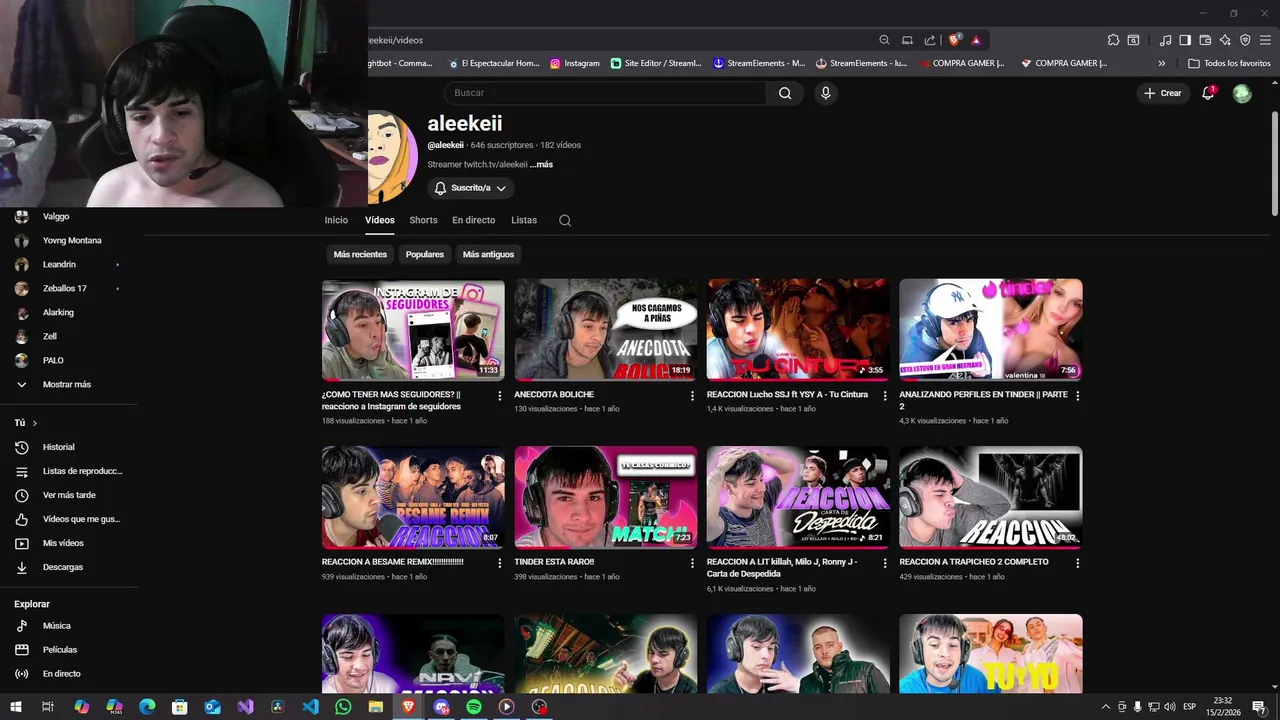Screen dimensions: 1280x720
Task: Open the Suscrito/a subscription dropdown
Action: pyautogui.click(x=470, y=188)
